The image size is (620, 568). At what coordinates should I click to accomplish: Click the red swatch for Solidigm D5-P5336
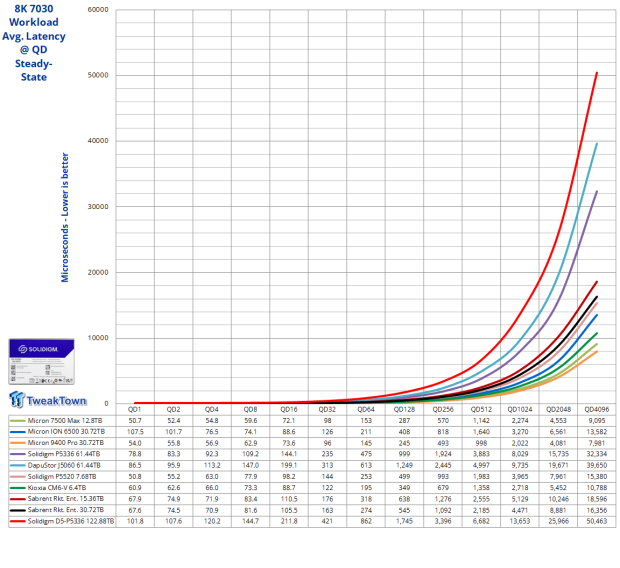[x=18, y=521]
